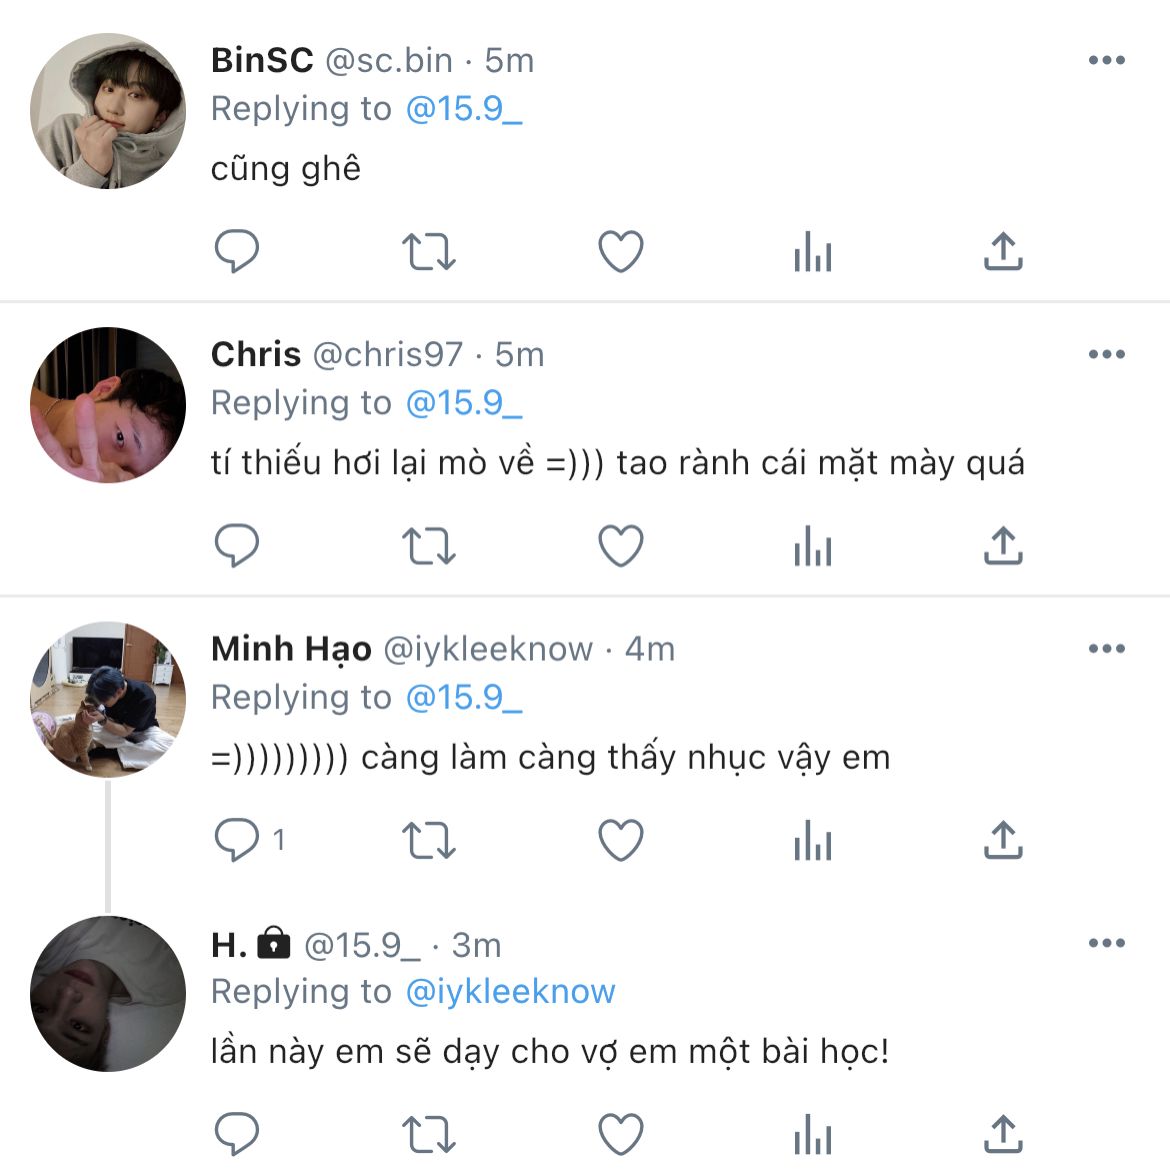Retweet BinSC's "cũng ghê" tweet
Viewport: 1170px width, 1174px height.
(428, 251)
